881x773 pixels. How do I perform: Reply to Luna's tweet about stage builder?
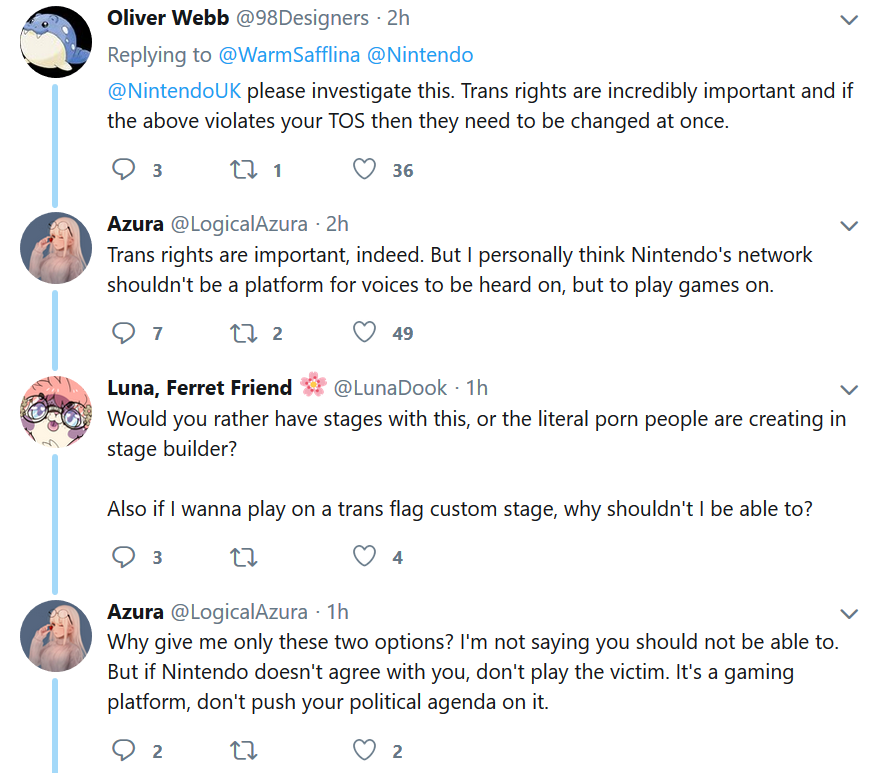click(x=124, y=557)
